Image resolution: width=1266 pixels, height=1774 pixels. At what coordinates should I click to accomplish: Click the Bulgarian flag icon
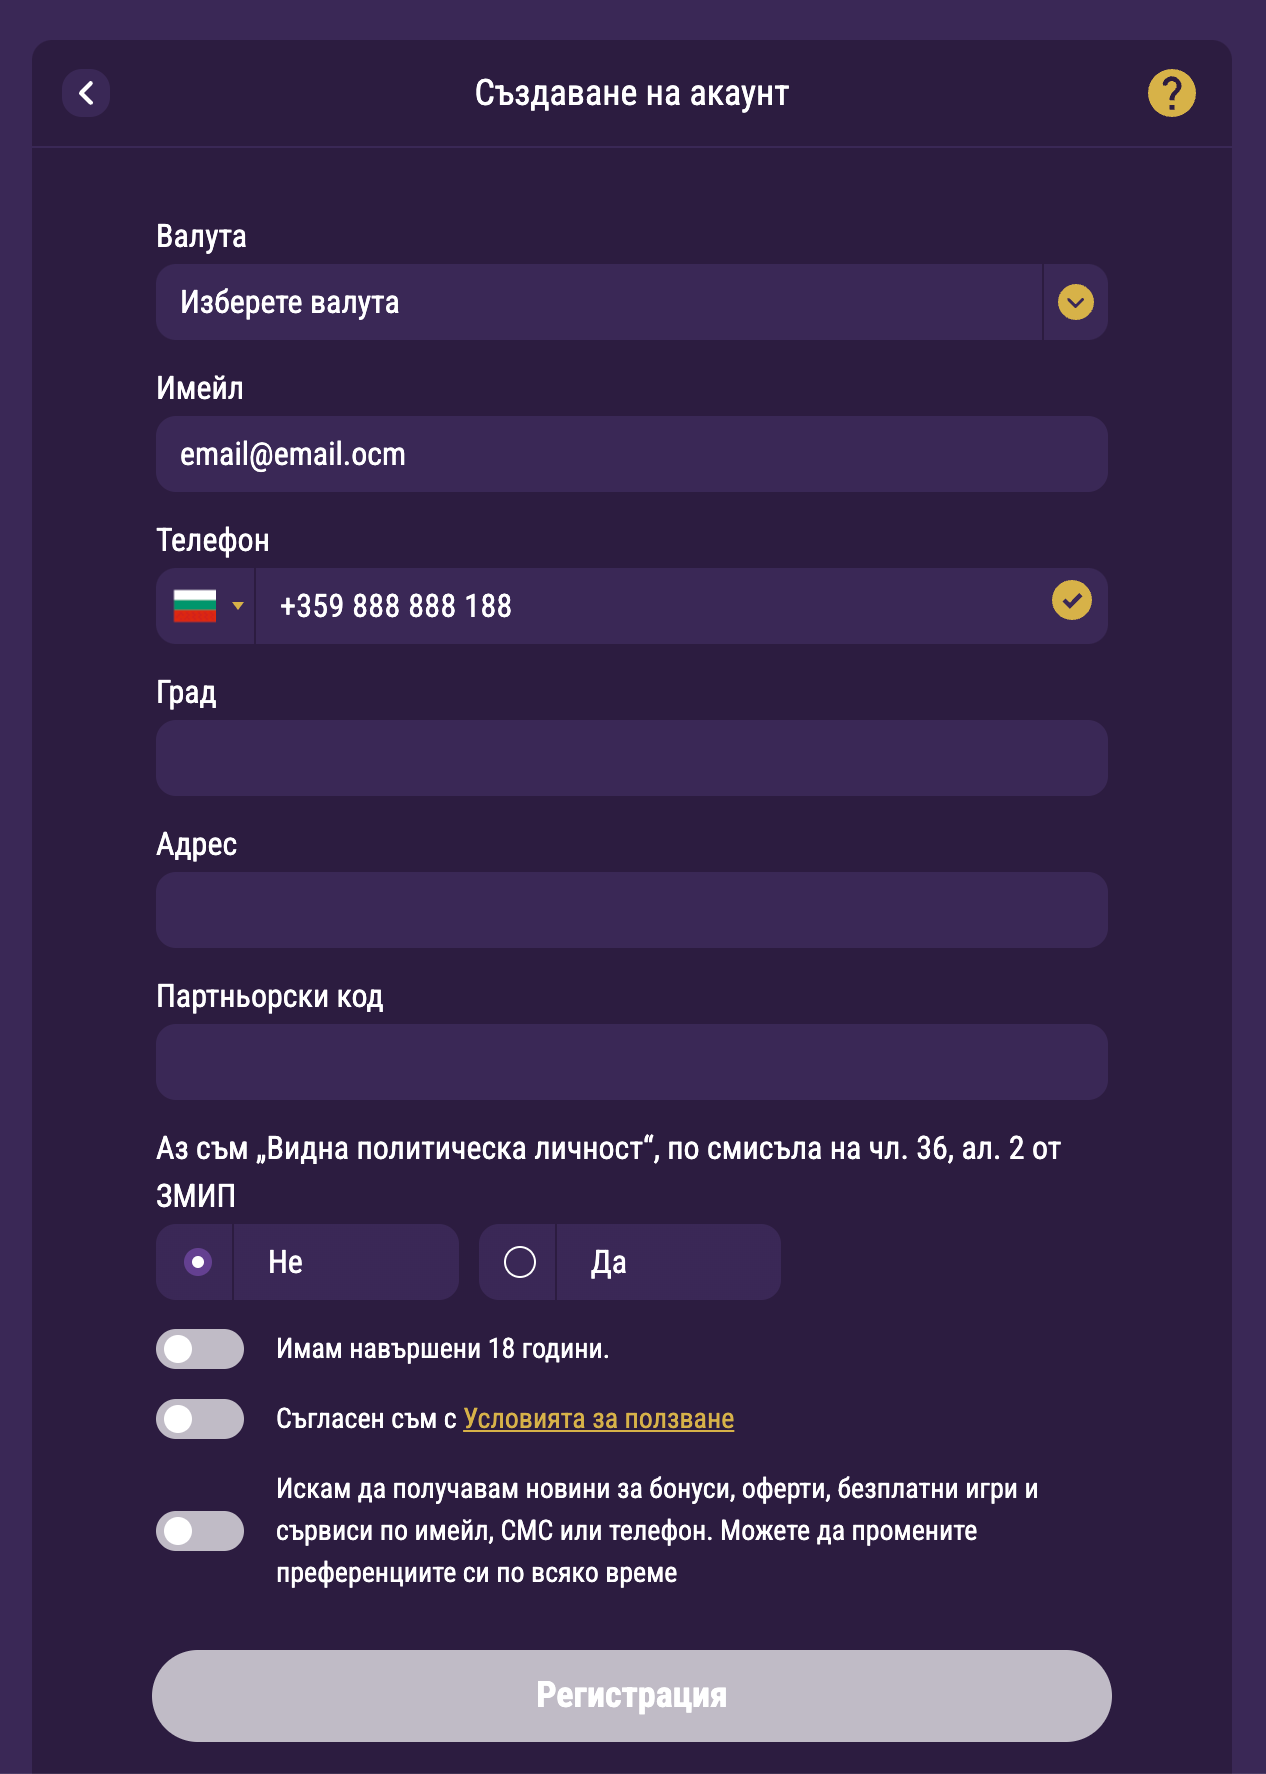click(195, 606)
